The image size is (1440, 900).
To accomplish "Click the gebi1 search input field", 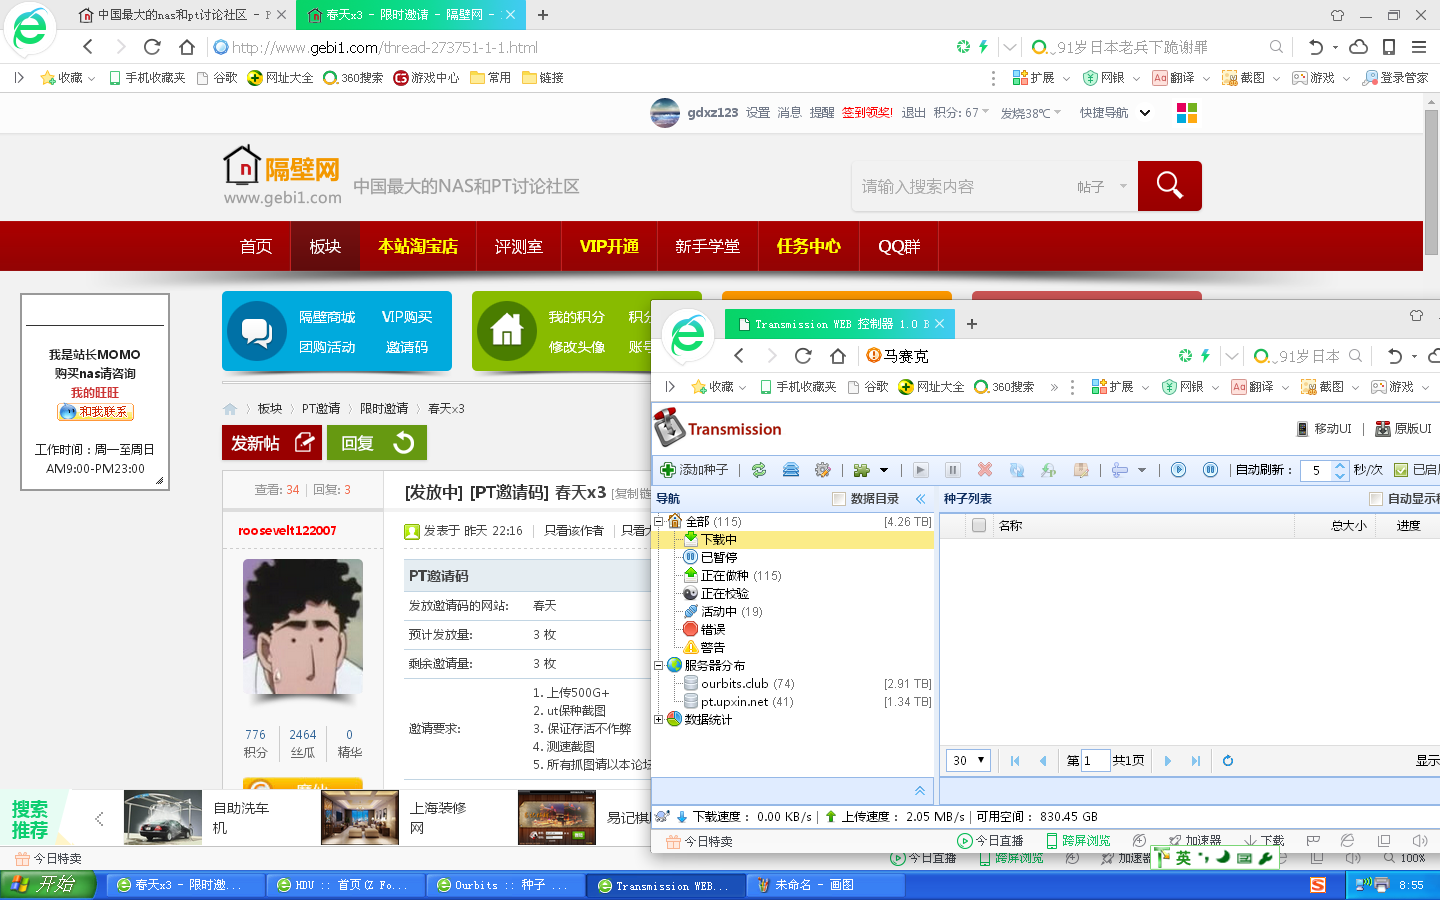I will pos(960,187).
